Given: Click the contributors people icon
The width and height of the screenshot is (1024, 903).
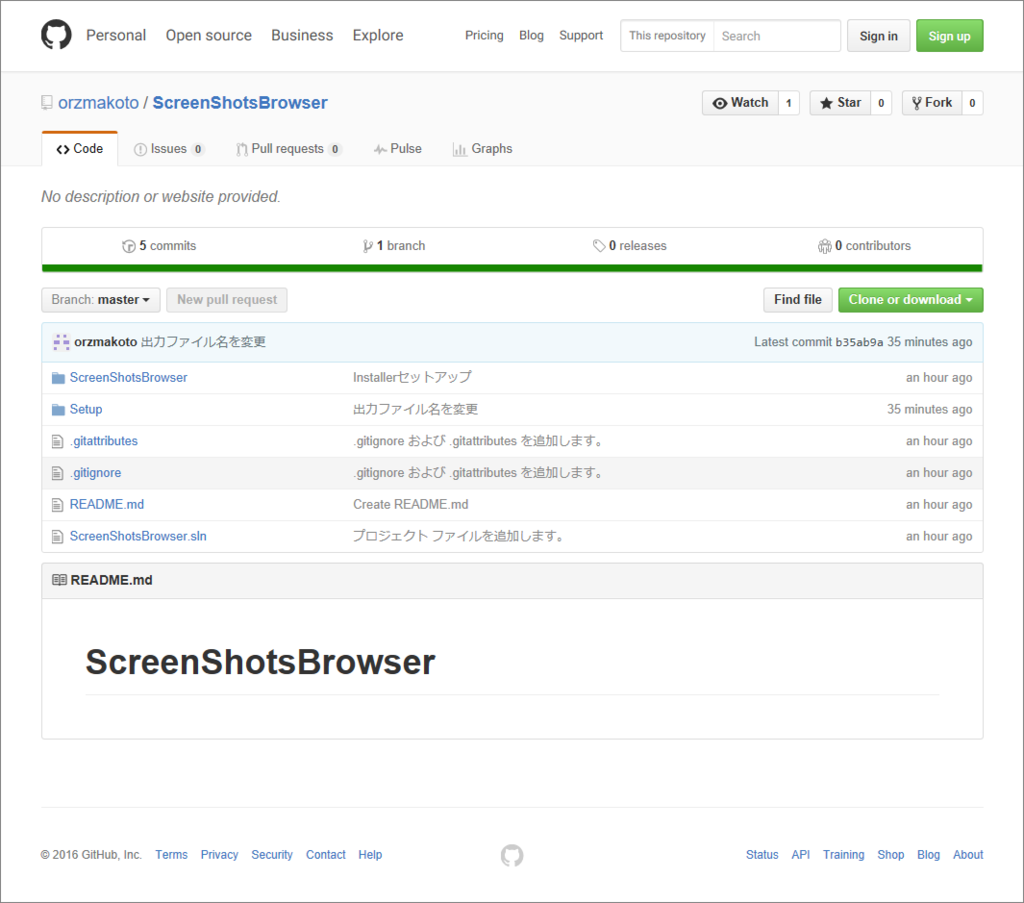Looking at the screenshot, I should coord(824,246).
